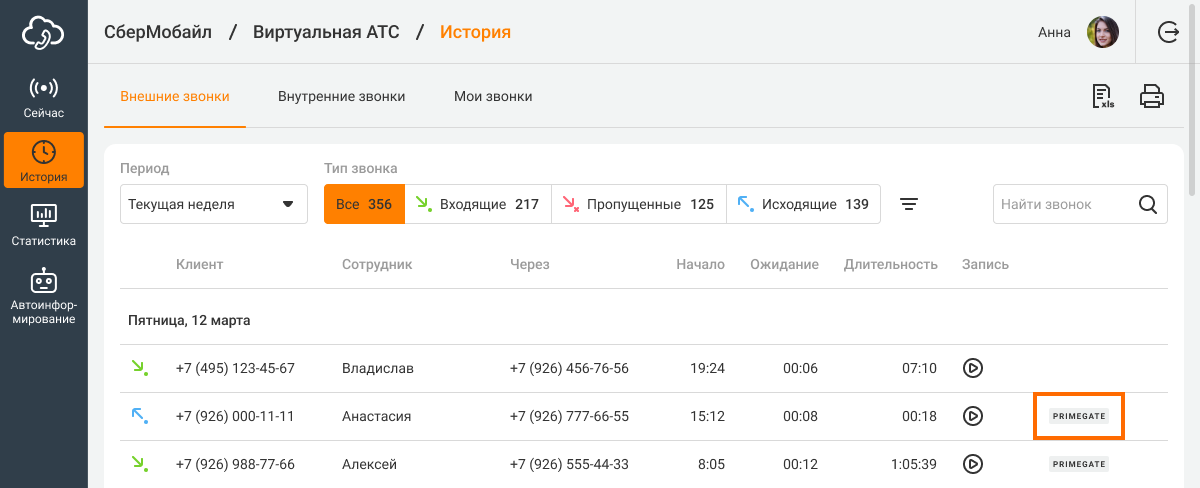Click the highlighted PRIMEGATE tag

(1079, 416)
